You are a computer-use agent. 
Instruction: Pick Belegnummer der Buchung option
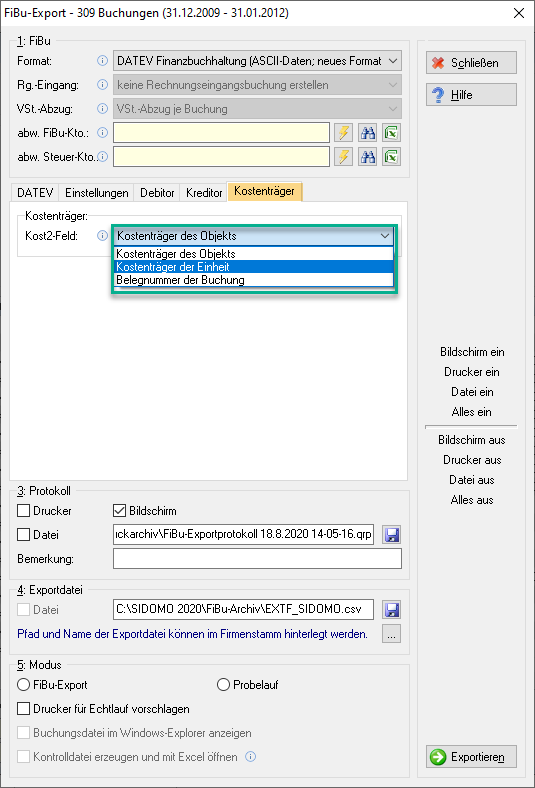(254, 280)
